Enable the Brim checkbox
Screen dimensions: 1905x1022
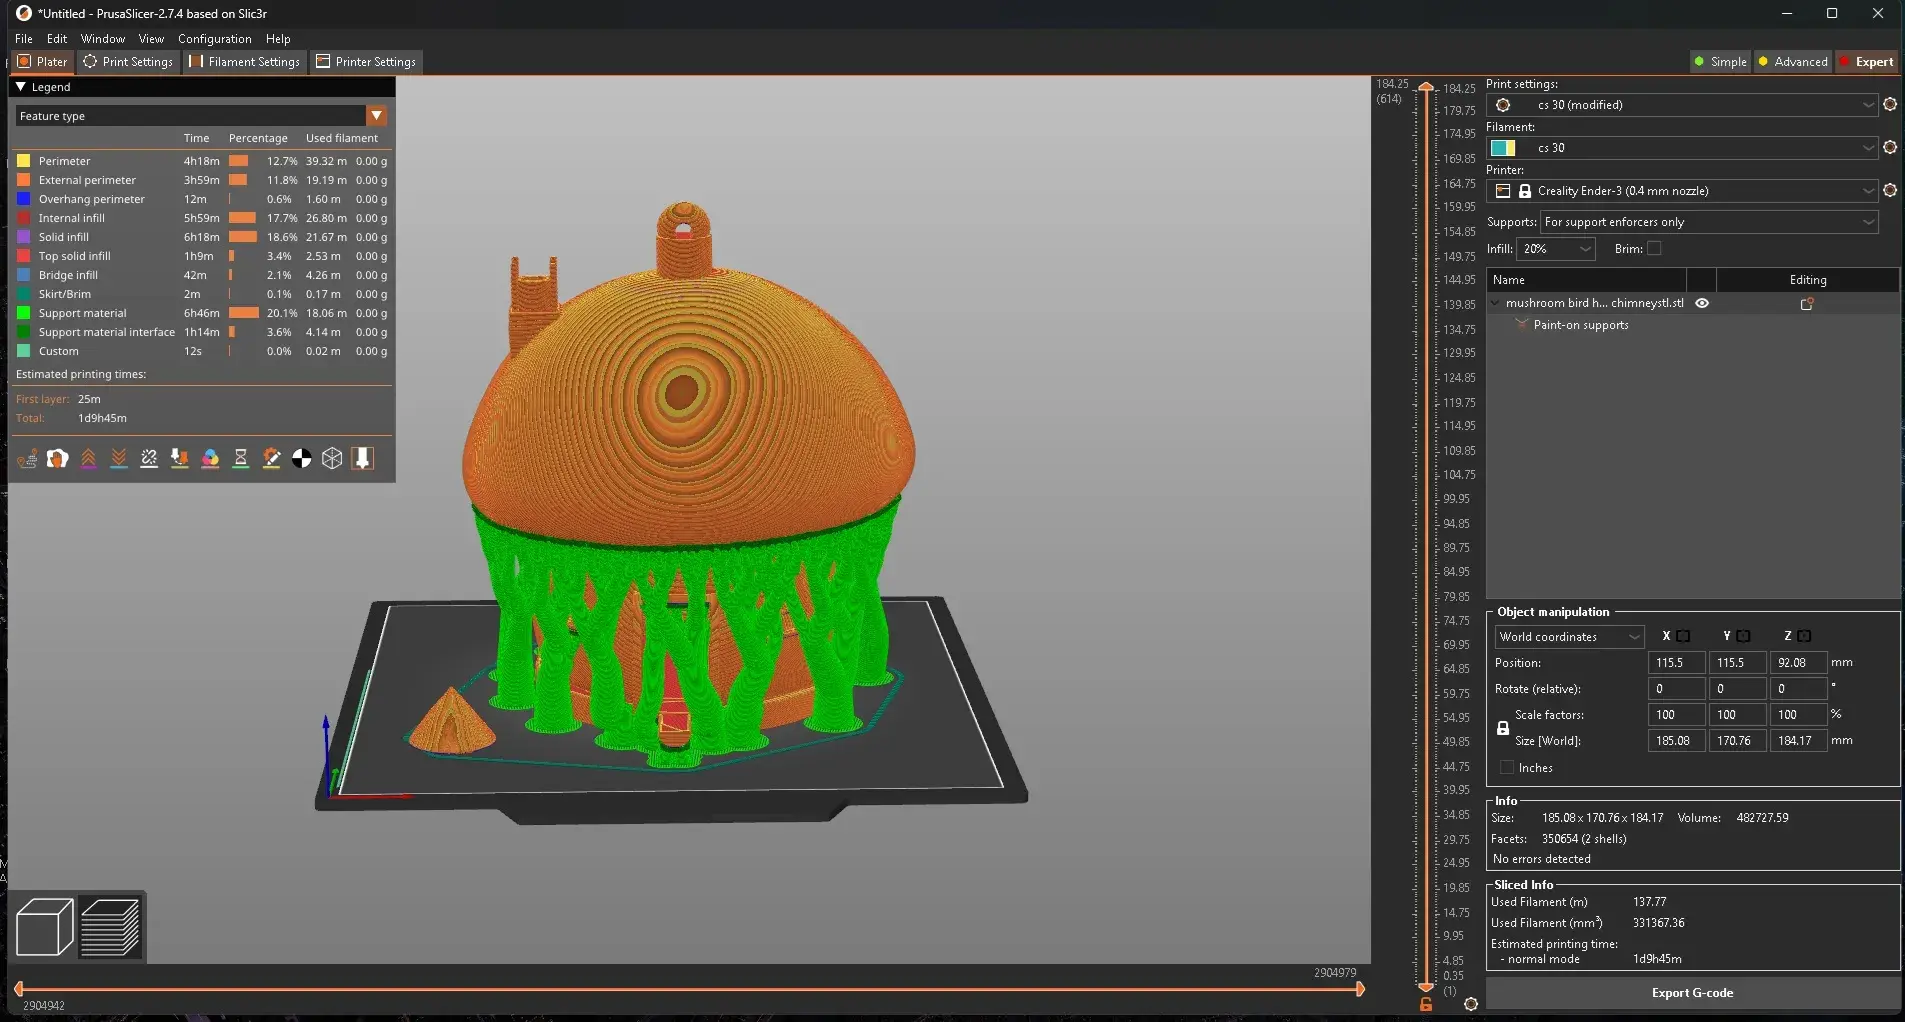tap(1654, 249)
